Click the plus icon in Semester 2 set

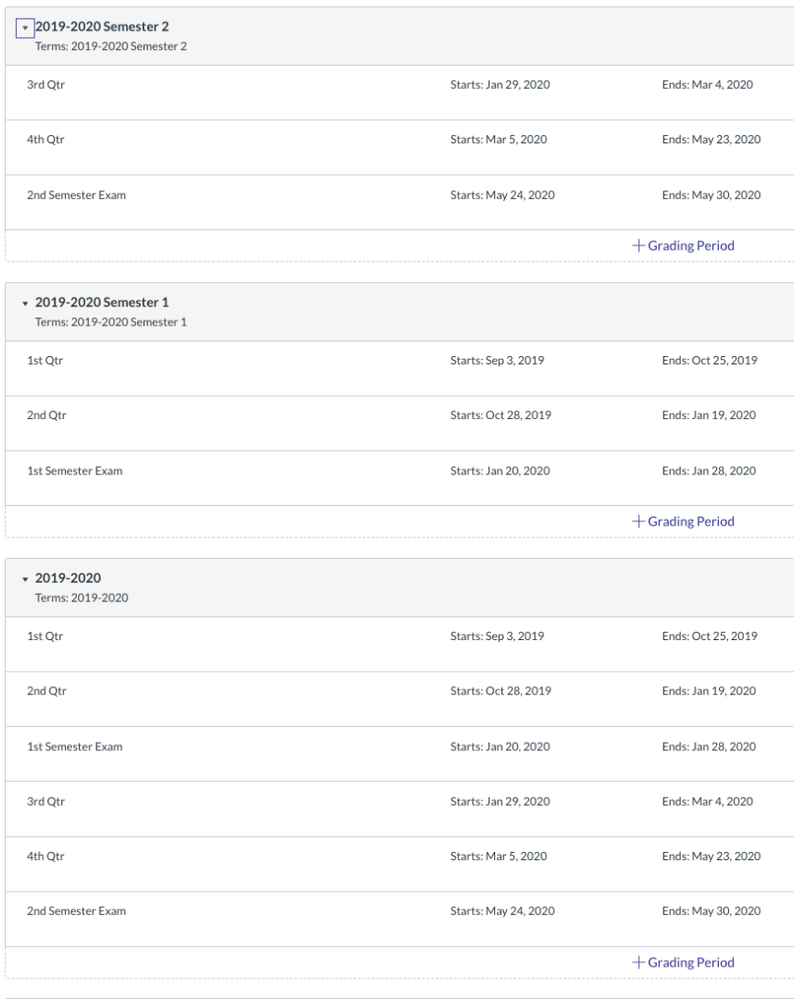(638, 245)
